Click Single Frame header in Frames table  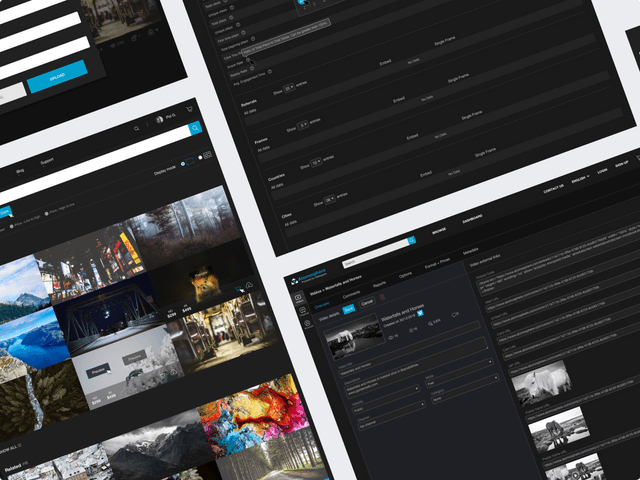click(x=458, y=78)
